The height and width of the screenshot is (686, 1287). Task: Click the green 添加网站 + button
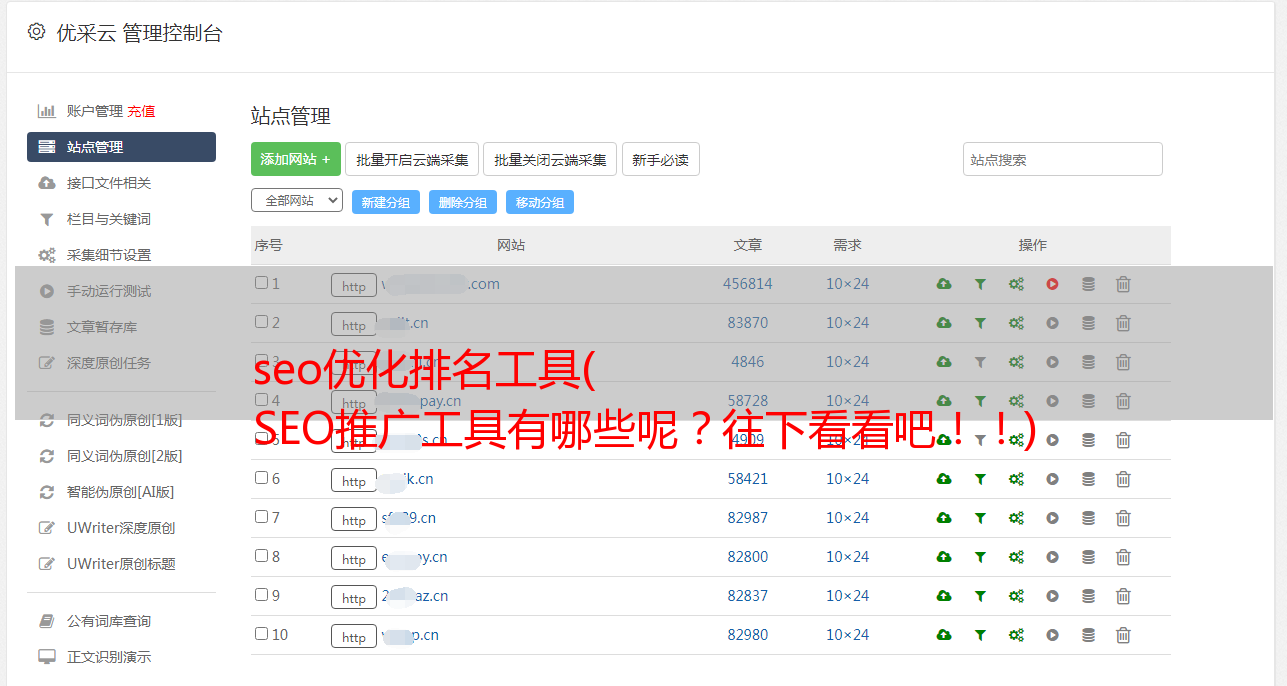click(x=296, y=159)
